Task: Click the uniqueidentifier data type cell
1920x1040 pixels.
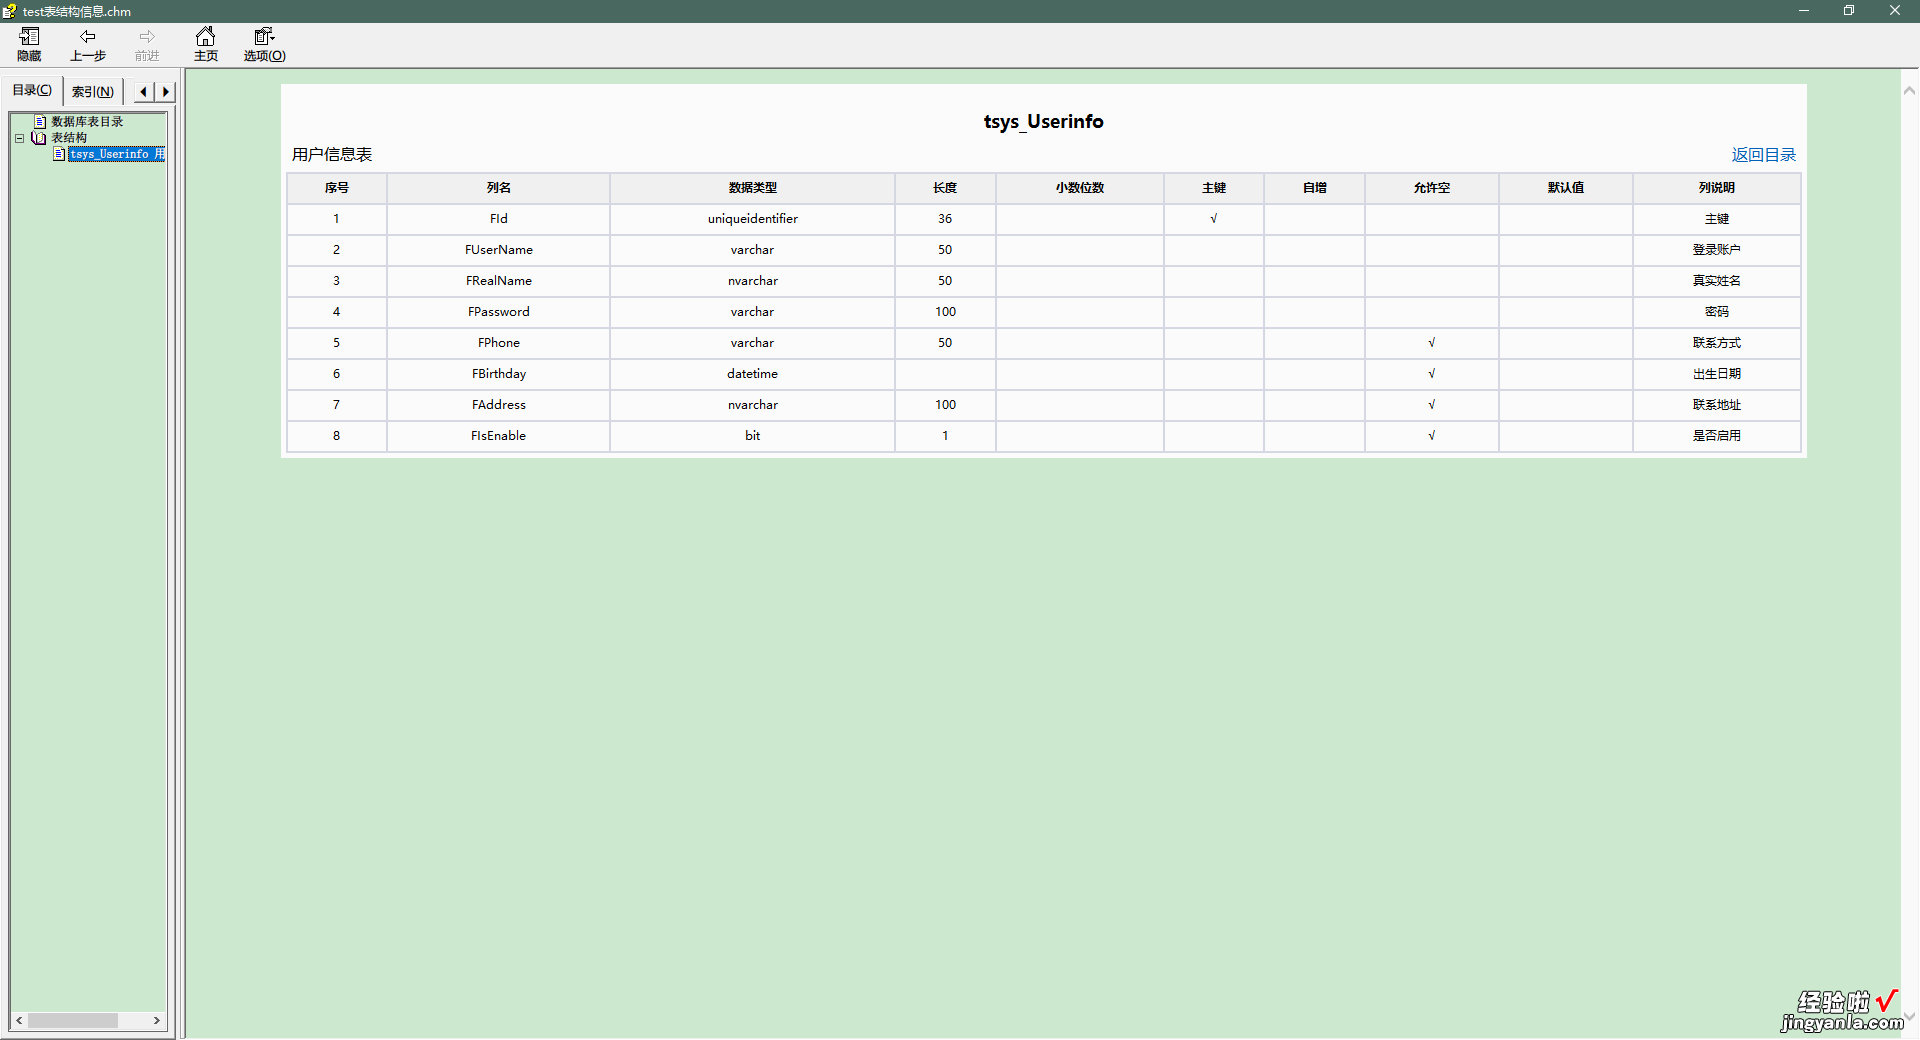Action: tap(753, 219)
